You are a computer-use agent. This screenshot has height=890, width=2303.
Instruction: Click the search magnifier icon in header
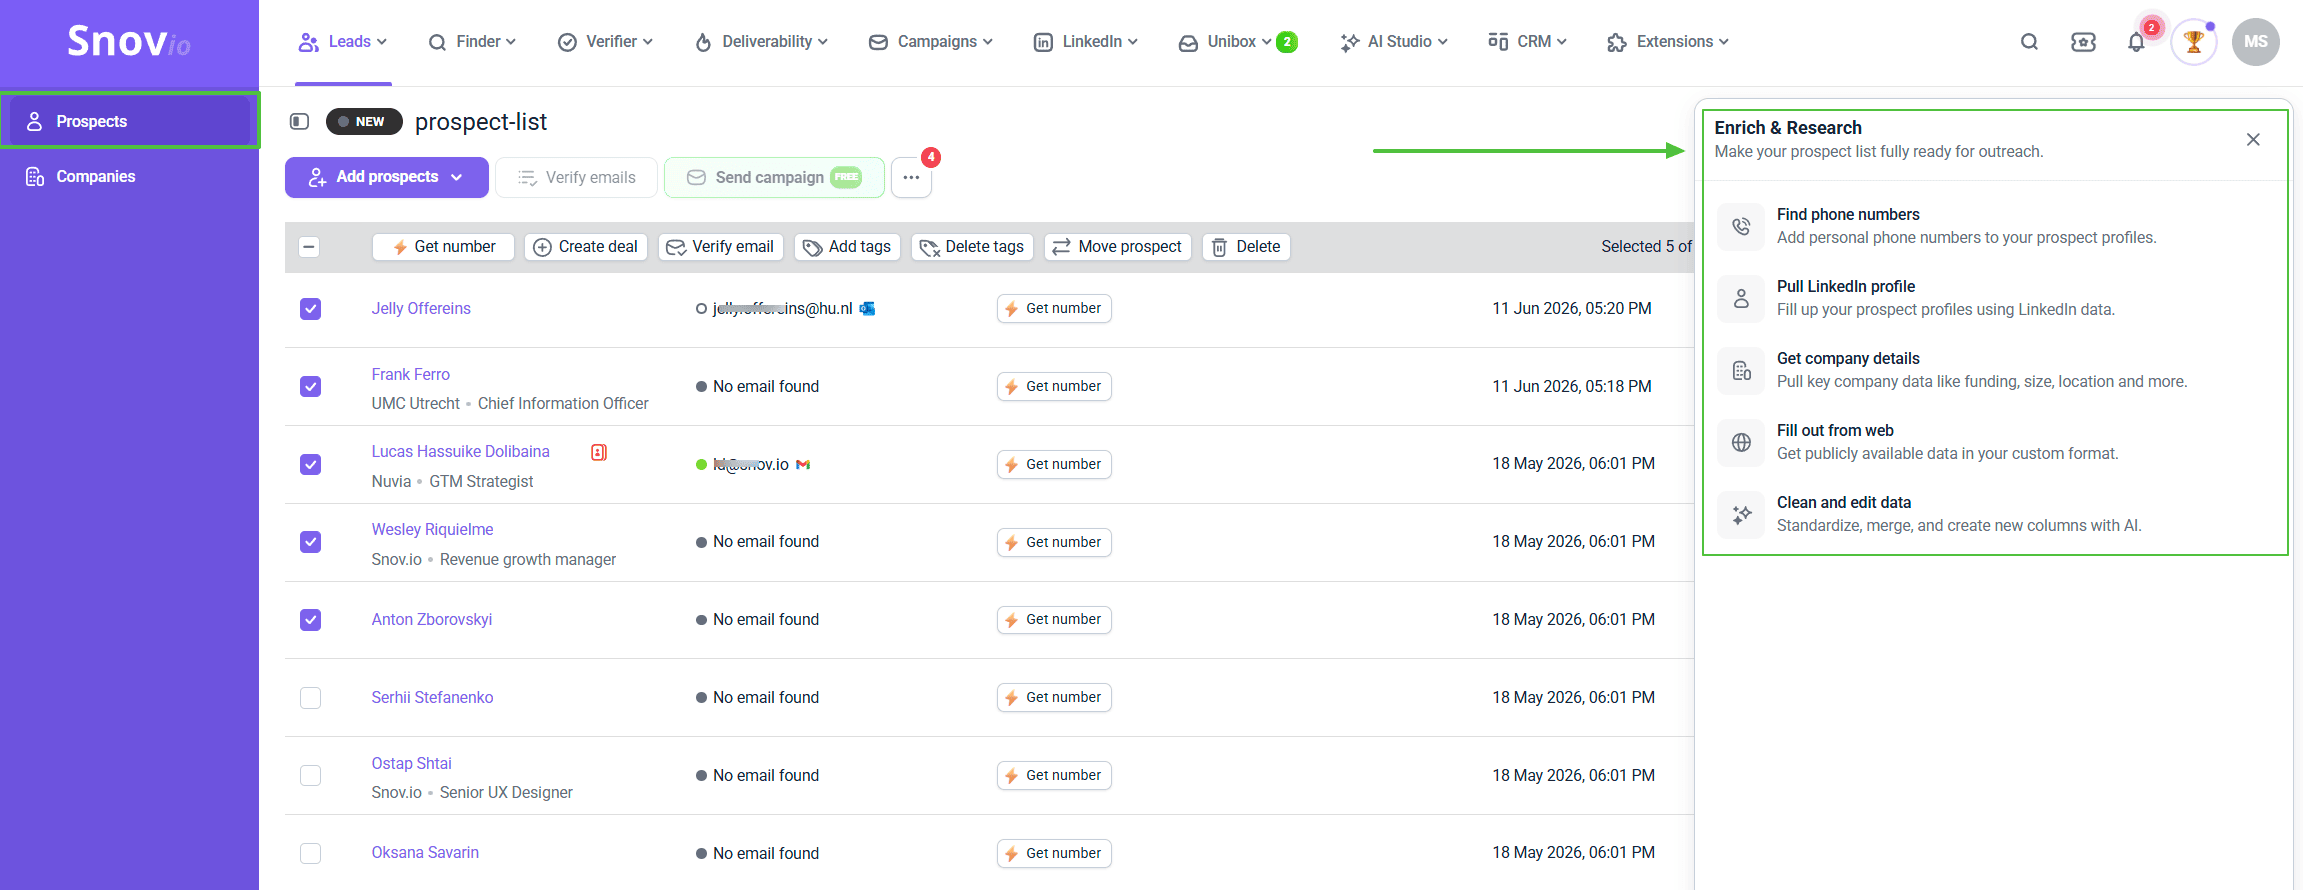[2029, 42]
